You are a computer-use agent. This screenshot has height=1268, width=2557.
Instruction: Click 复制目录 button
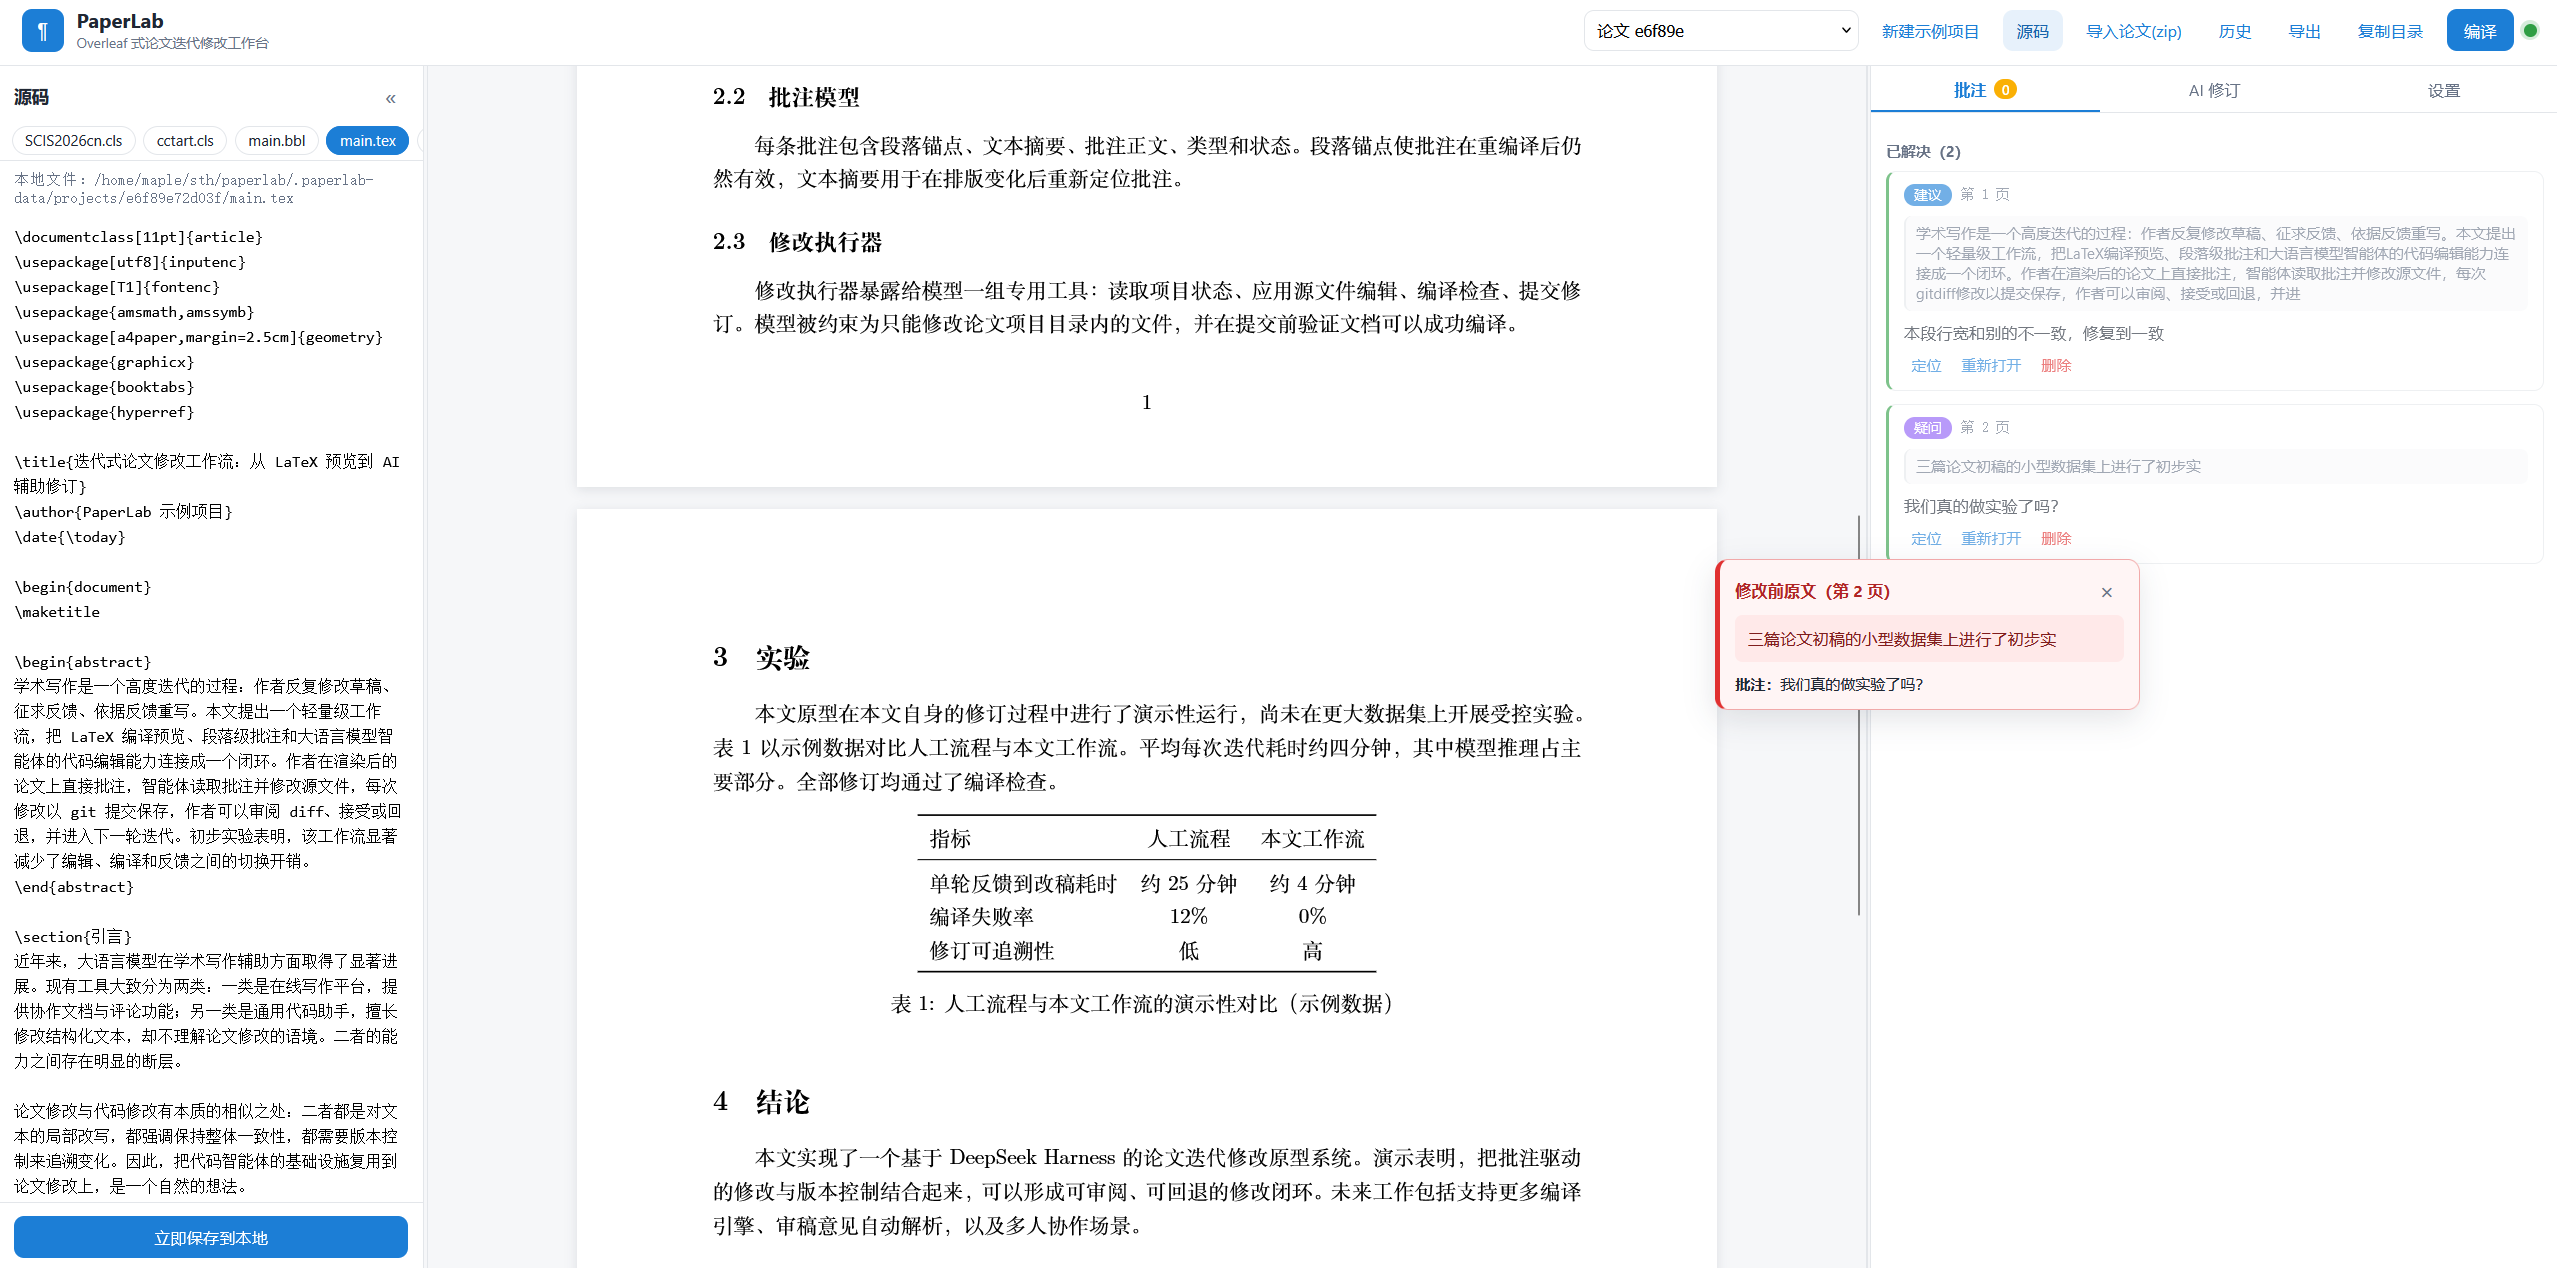(2390, 31)
